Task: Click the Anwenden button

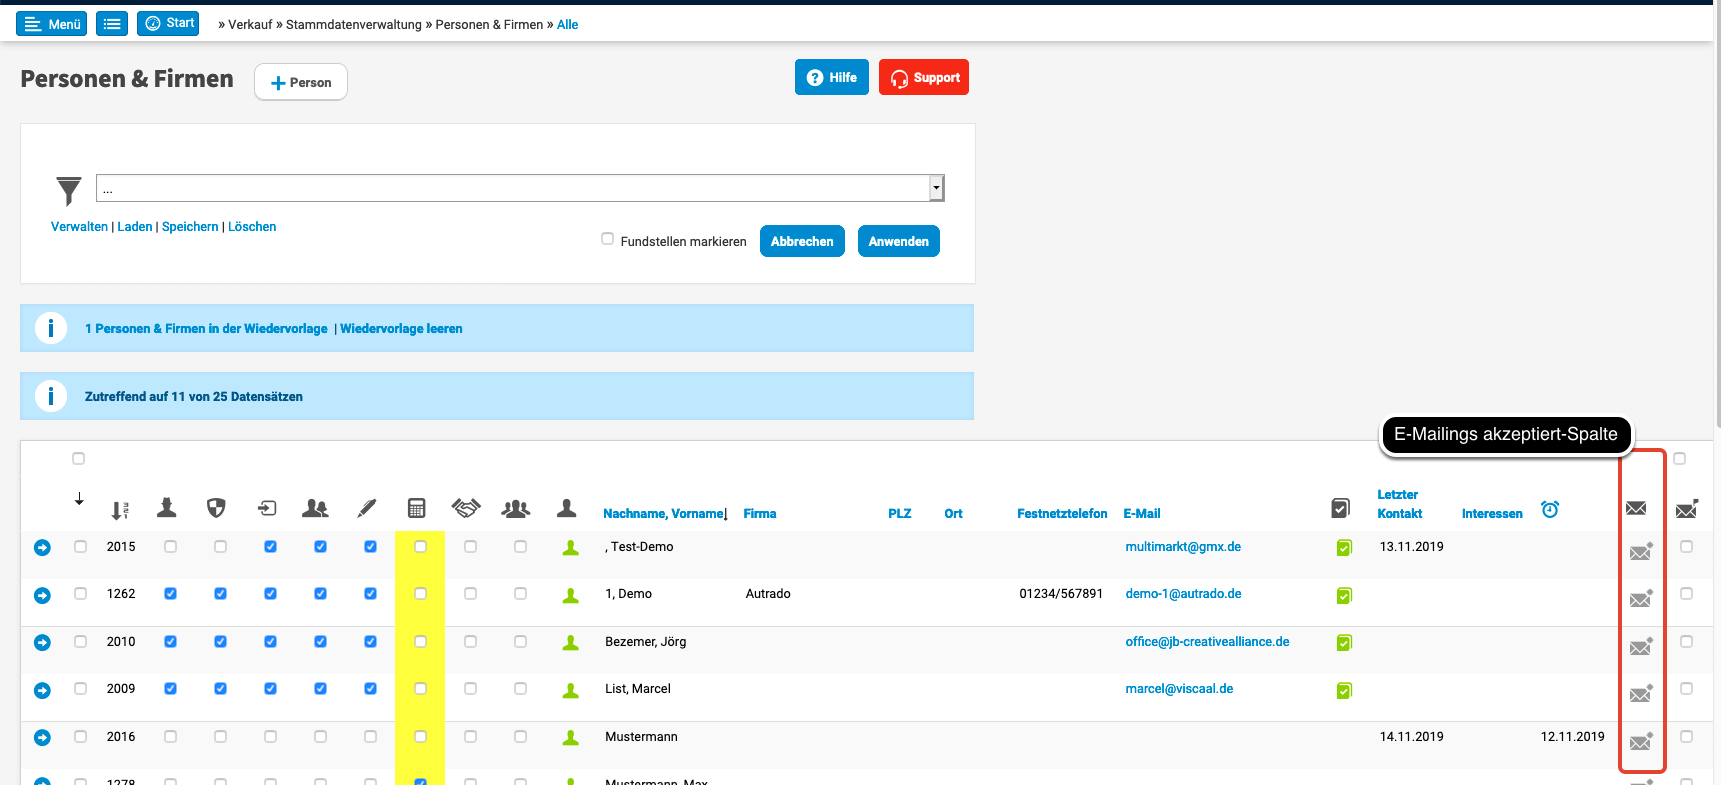Action: pyautogui.click(x=898, y=242)
